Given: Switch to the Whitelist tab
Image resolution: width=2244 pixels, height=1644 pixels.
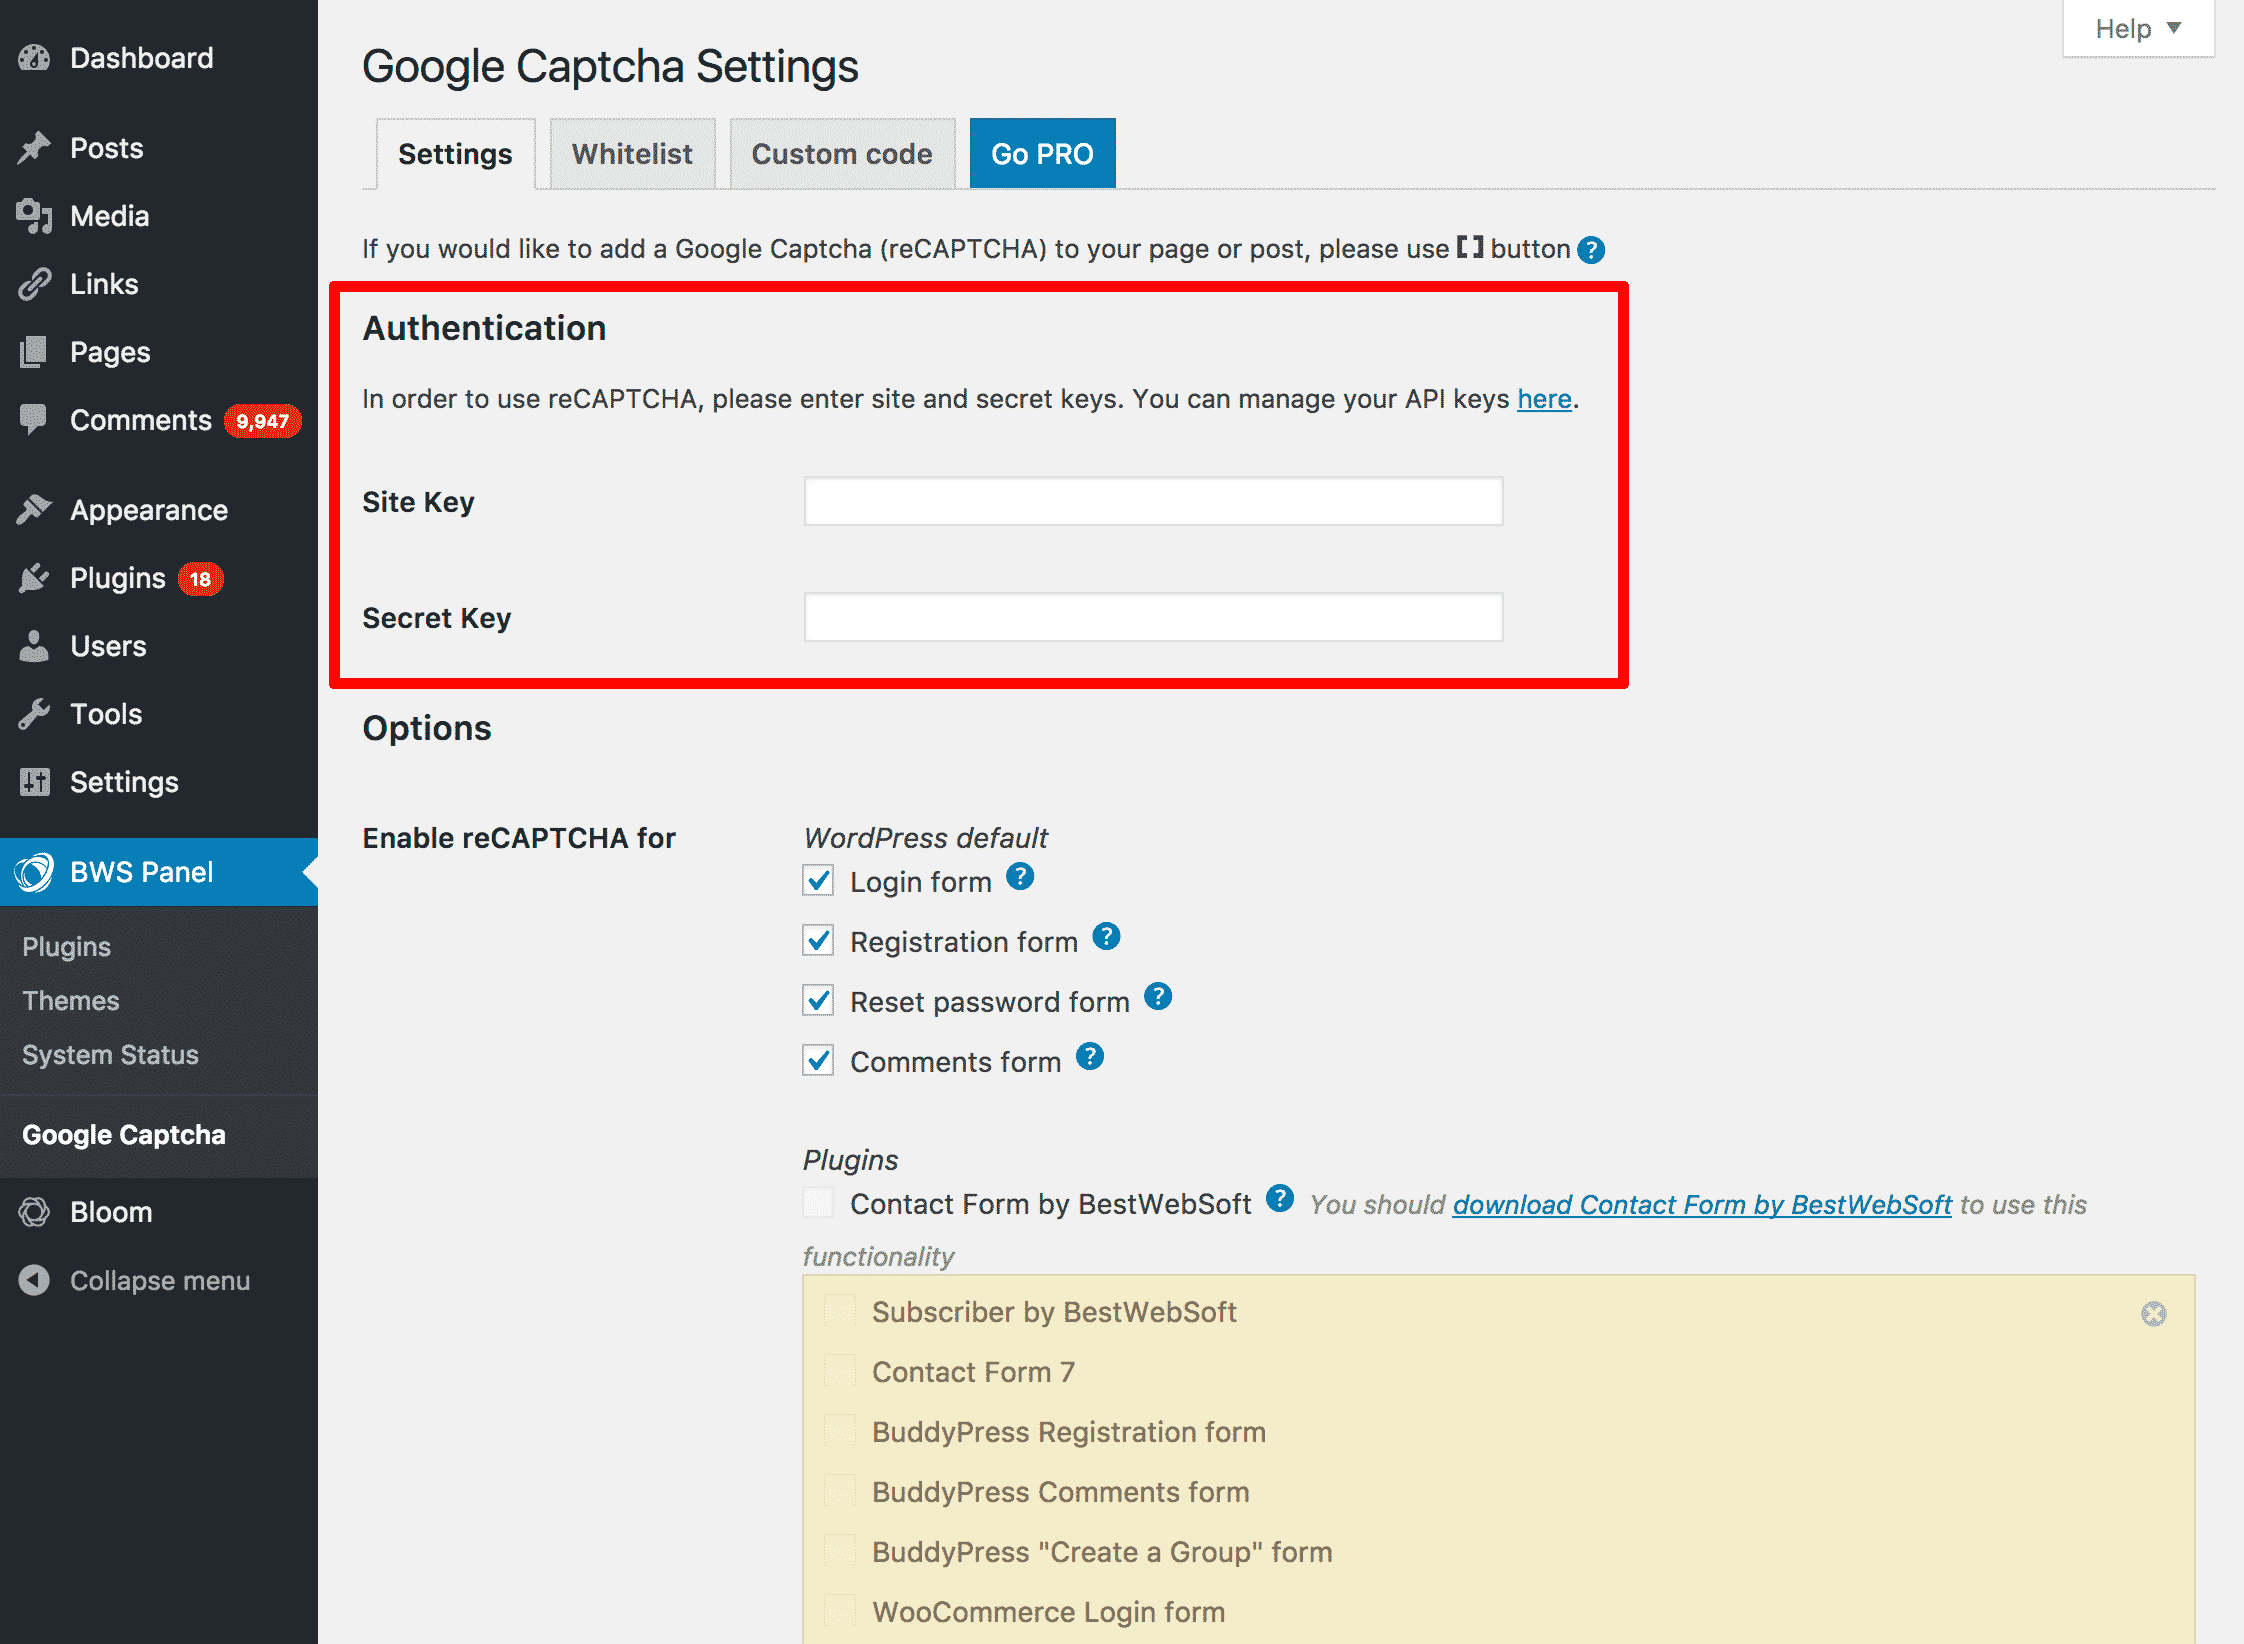Looking at the screenshot, I should click(632, 154).
